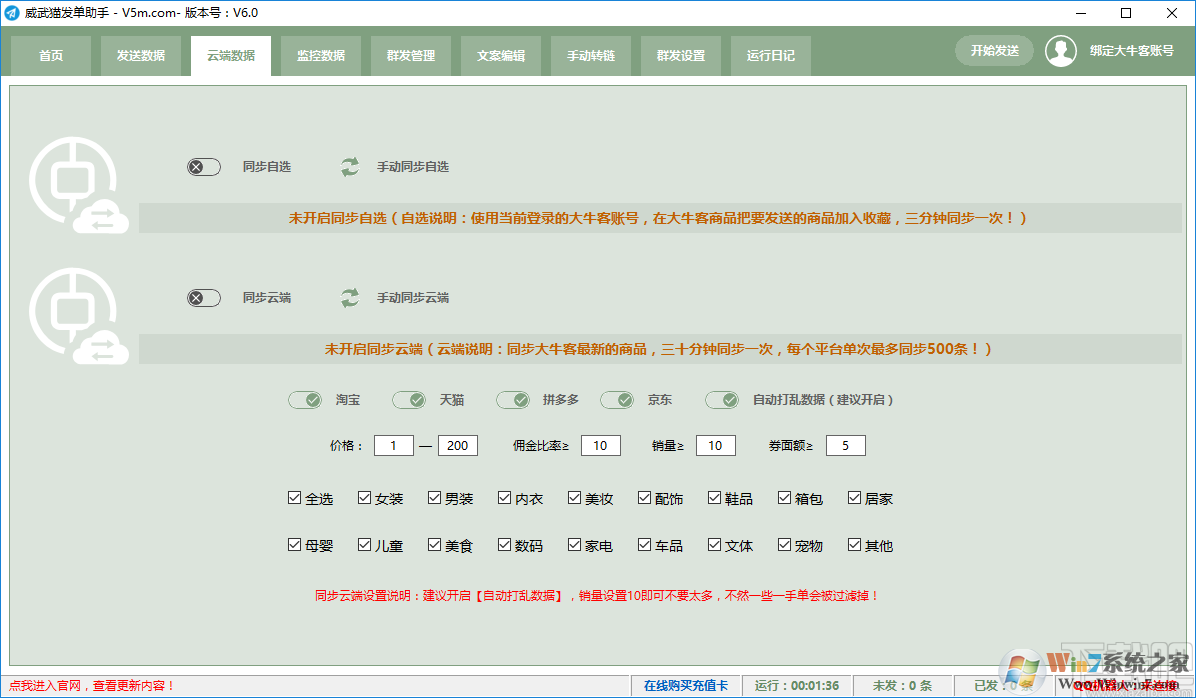Viewport: 1196px width, 698px height.
Task: Click the refresh icon next to 手动同步云端
Action: click(348, 297)
